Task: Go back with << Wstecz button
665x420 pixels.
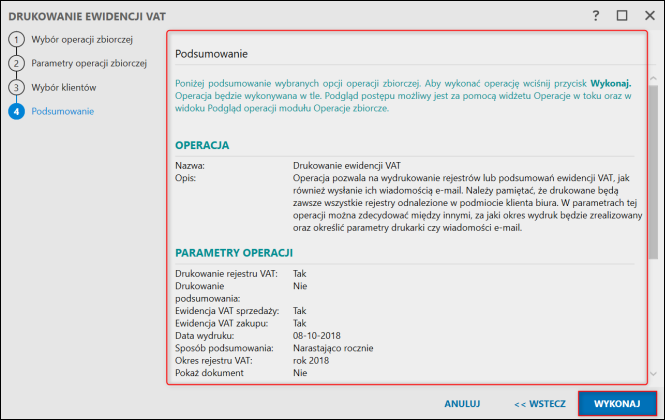Action: coord(540,403)
